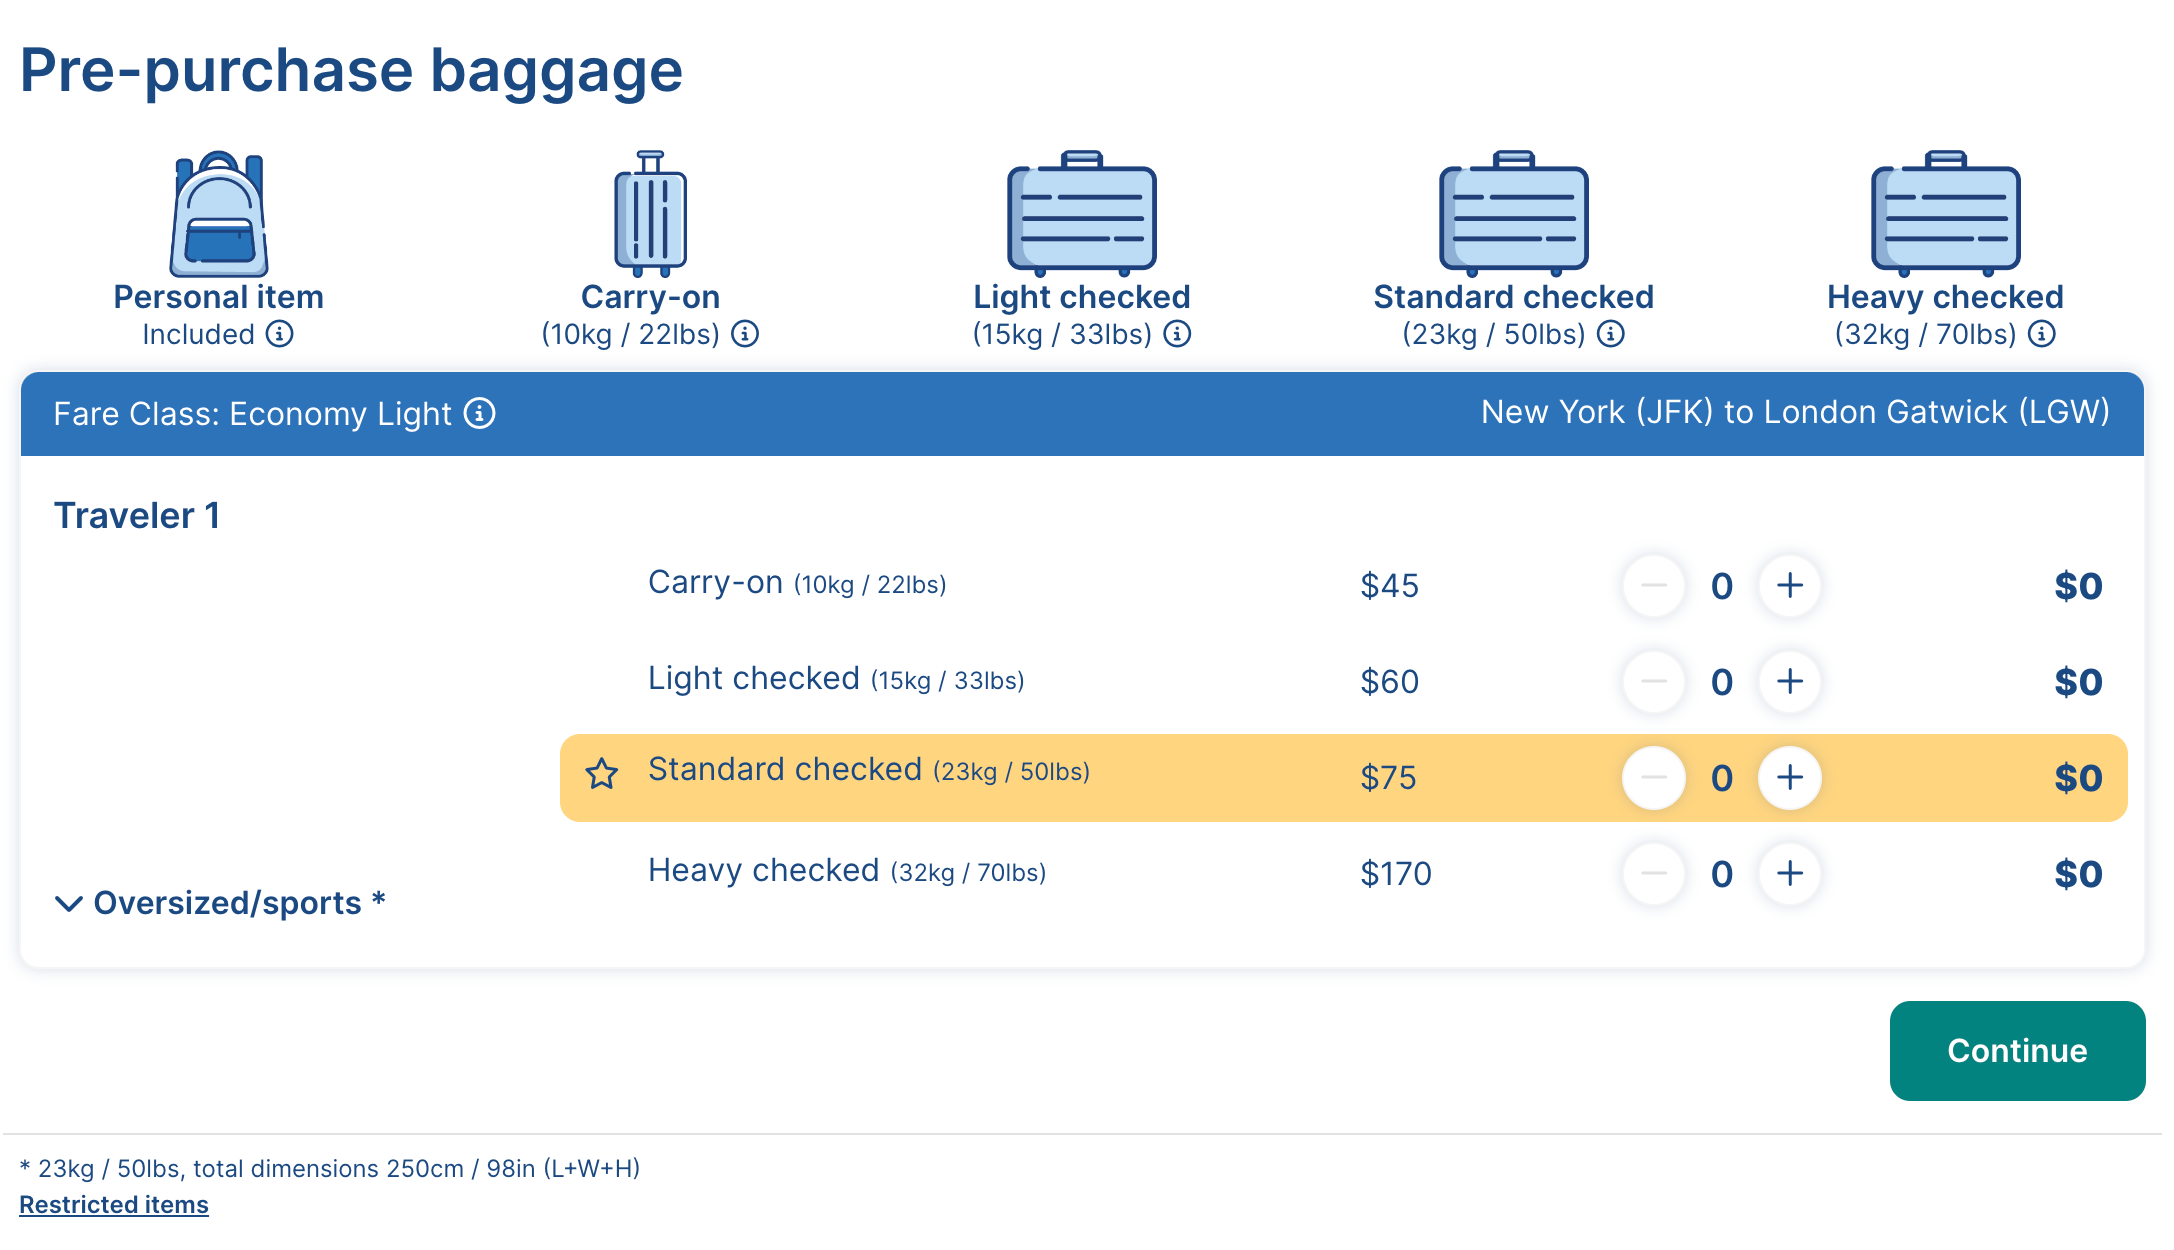Click the Carry-on suitcase icon
Viewport: 2174px width, 1250px height.
coord(650,213)
